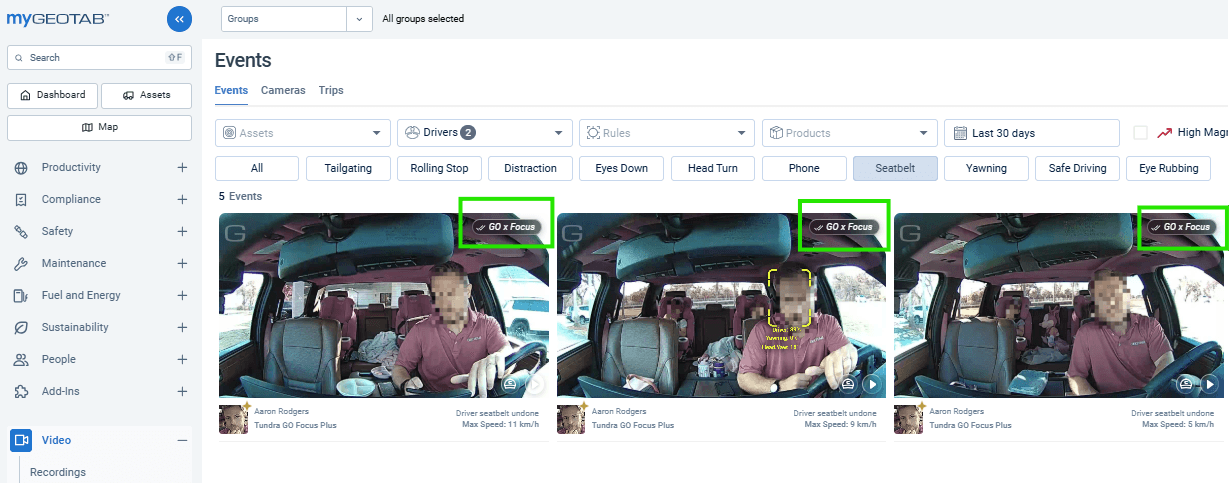Open the 11 km/h event thumbnail
This screenshot has height=483, width=1230.
pos(384,306)
